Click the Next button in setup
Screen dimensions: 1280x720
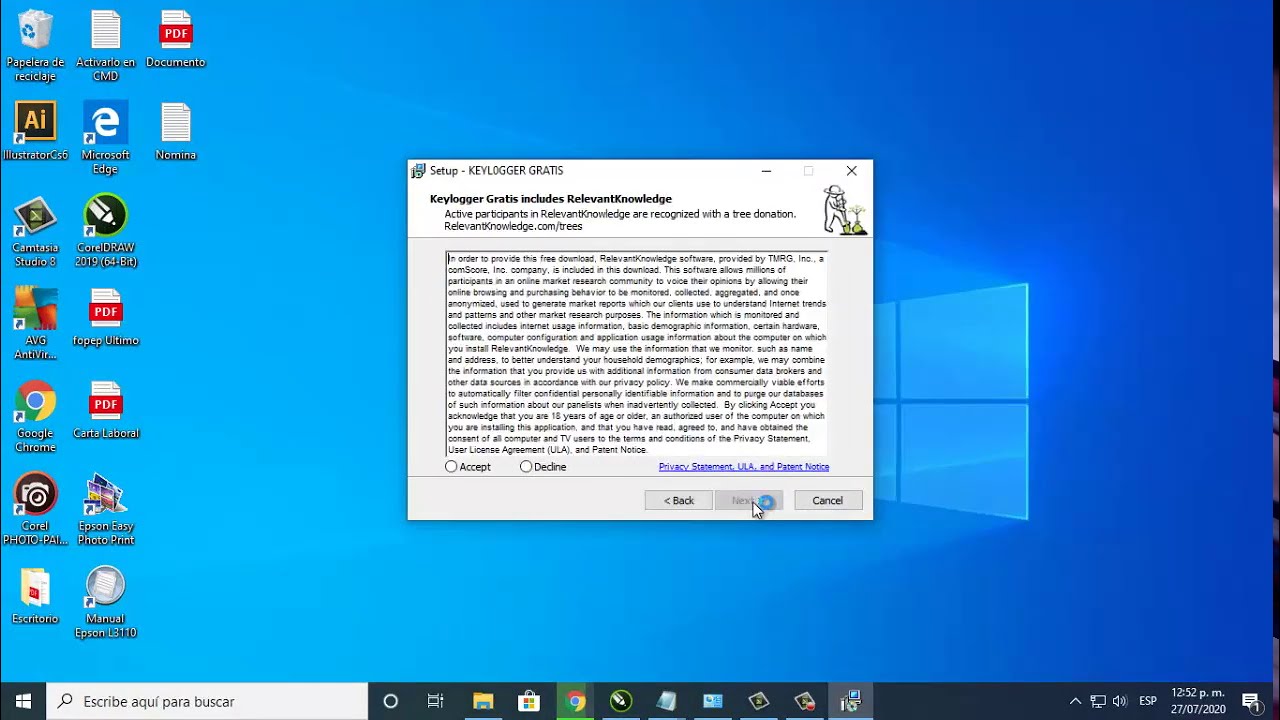[x=749, y=500]
